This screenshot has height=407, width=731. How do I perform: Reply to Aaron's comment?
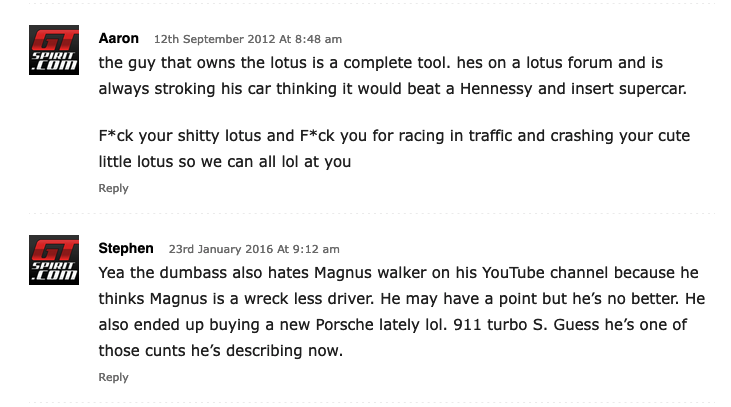(x=113, y=188)
